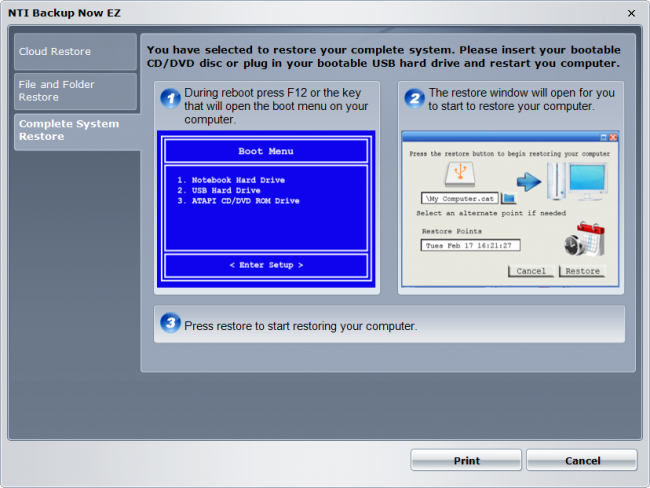
Task: Select the Complete System Restore tab
Action: [77, 131]
